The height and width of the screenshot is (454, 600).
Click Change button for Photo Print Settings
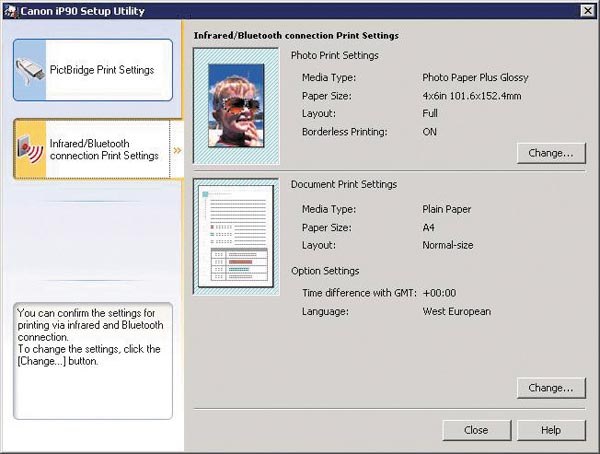[551, 153]
